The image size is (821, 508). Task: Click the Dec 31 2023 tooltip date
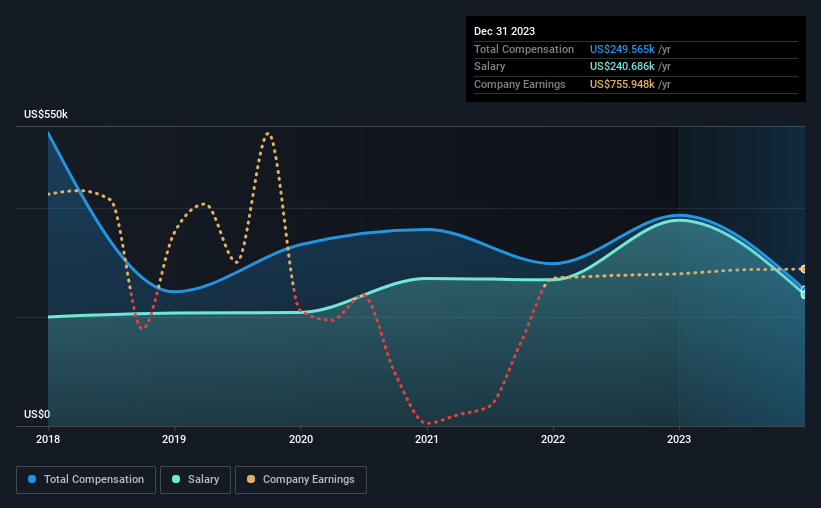pos(504,31)
